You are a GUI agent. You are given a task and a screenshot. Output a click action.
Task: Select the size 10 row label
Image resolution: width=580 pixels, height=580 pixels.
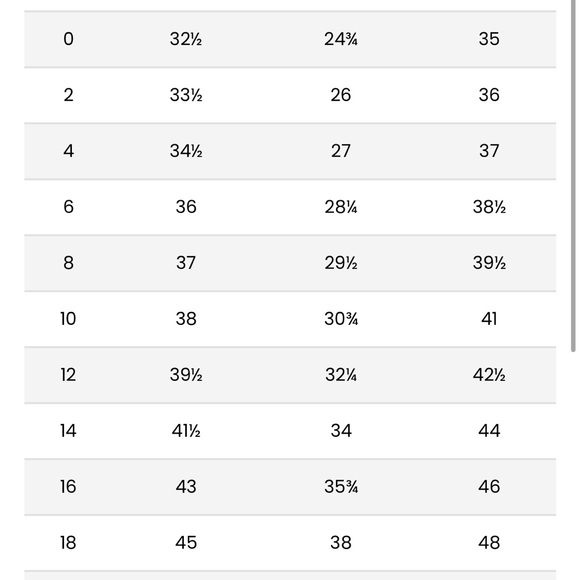pyautogui.click(x=68, y=319)
